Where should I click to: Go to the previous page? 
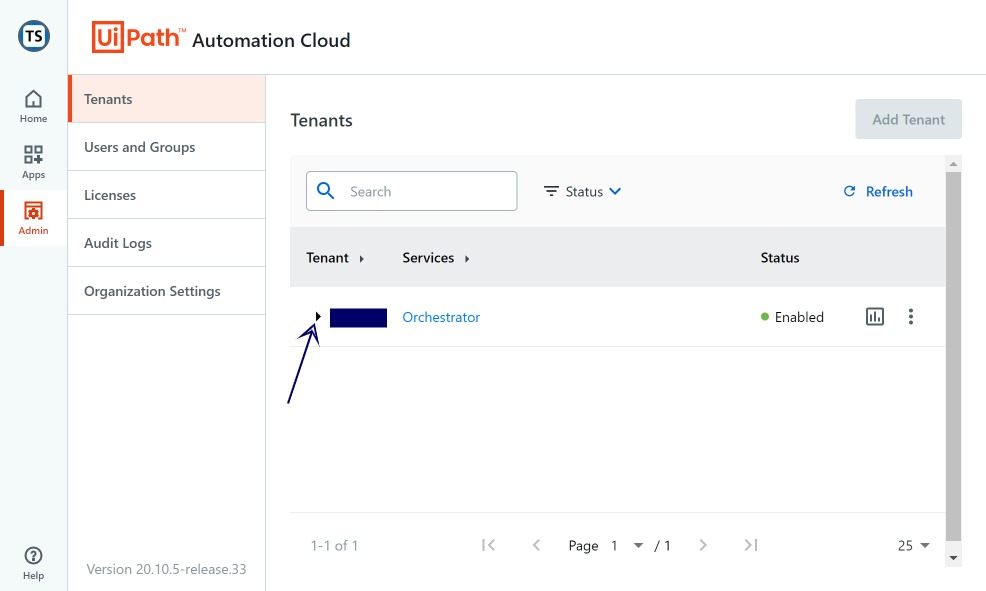[536, 545]
